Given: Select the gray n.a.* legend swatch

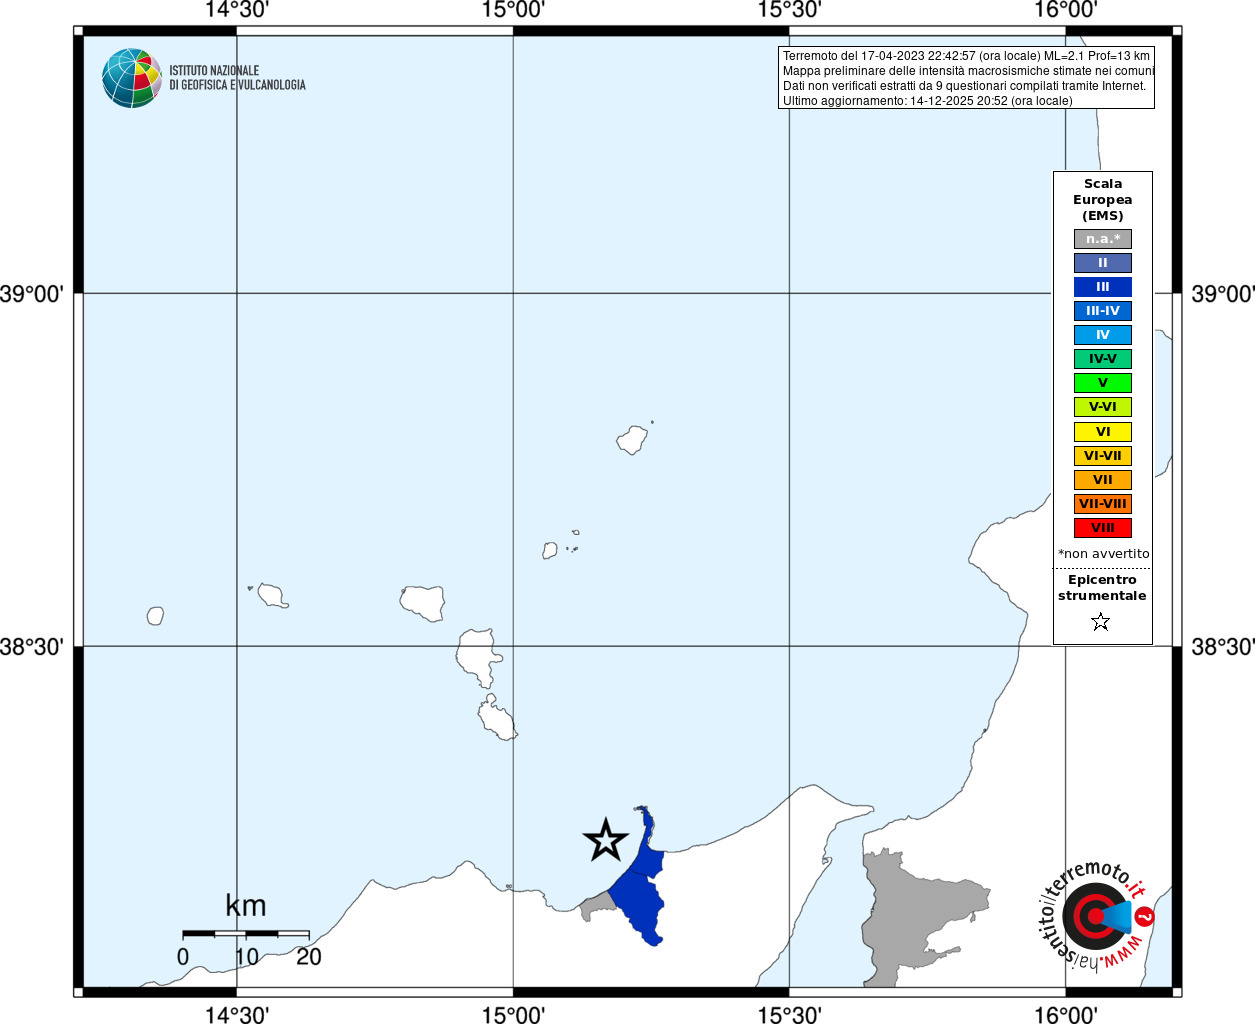Looking at the screenshot, I should [x=1103, y=239].
